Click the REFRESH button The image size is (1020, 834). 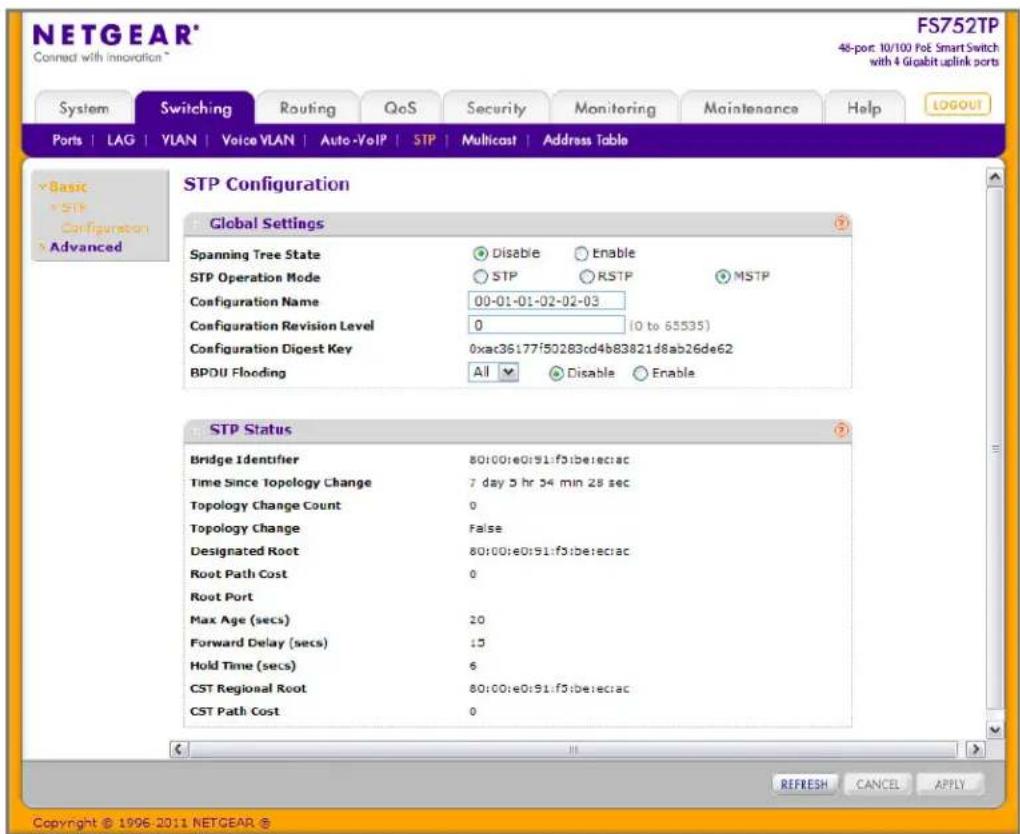tap(804, 785)
